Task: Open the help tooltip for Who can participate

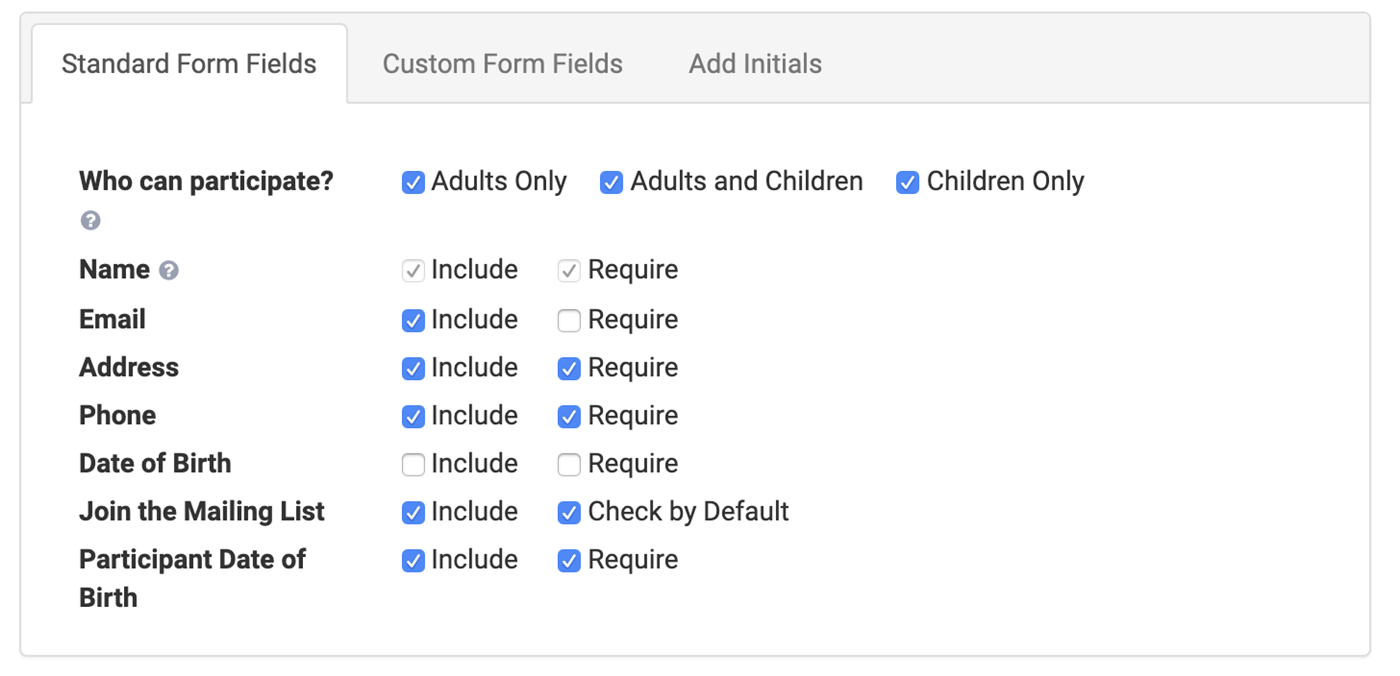Action: pyautogui.click(x=90, y=220)
